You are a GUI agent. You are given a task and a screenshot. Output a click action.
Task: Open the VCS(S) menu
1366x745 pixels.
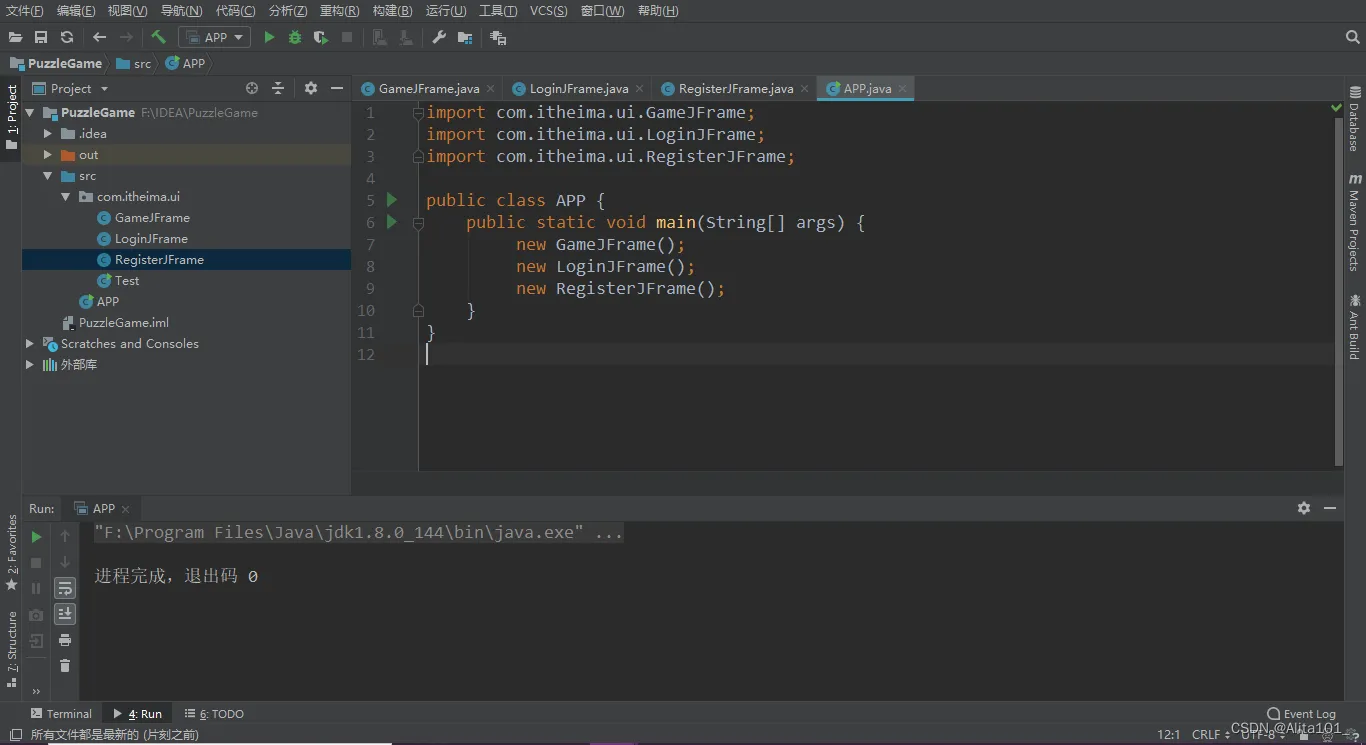click(548, 11)
